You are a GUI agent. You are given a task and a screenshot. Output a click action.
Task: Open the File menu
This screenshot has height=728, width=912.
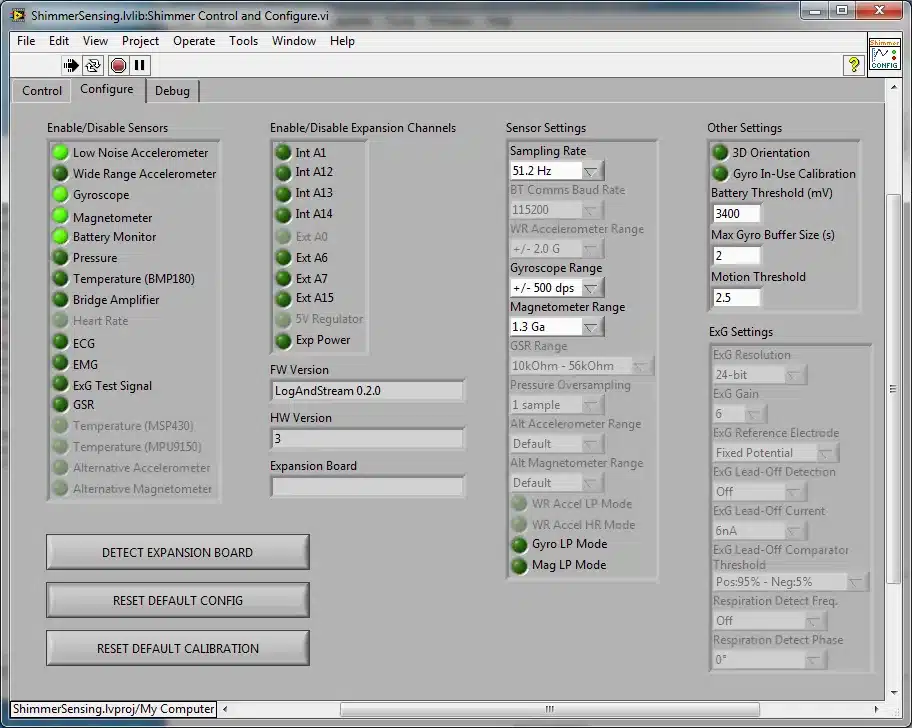(x=26, y=41)
